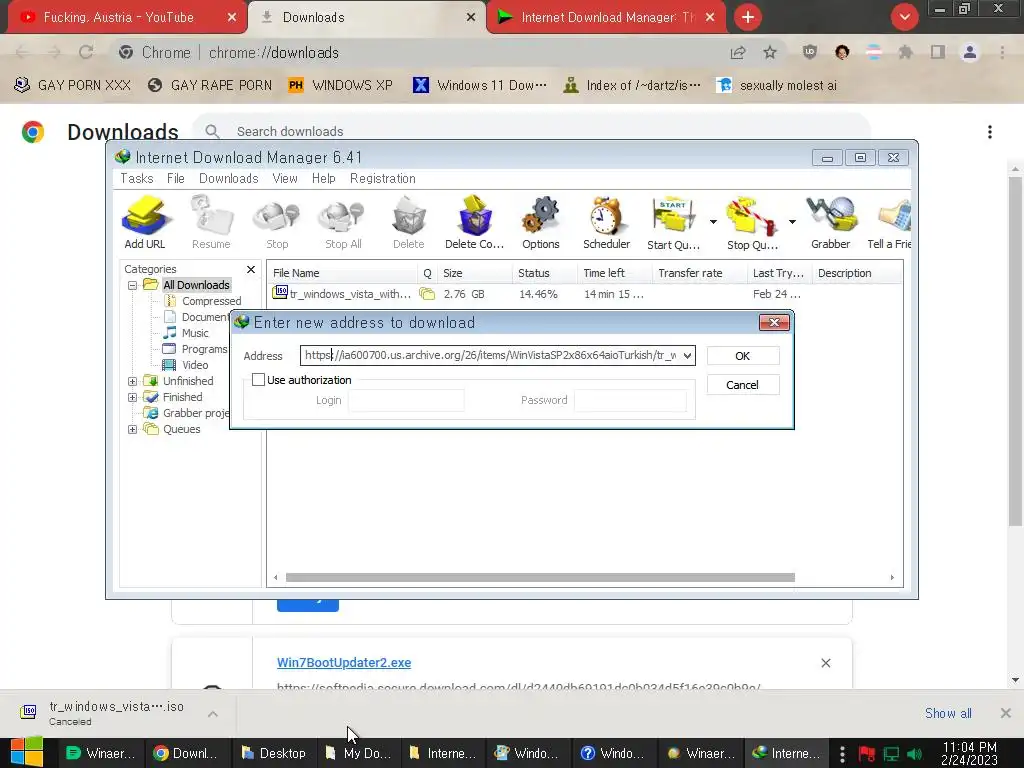The height and width of the screenshot is (768, 1024).
Task: Sort by Status column header
Action: [x=545, y=273]
